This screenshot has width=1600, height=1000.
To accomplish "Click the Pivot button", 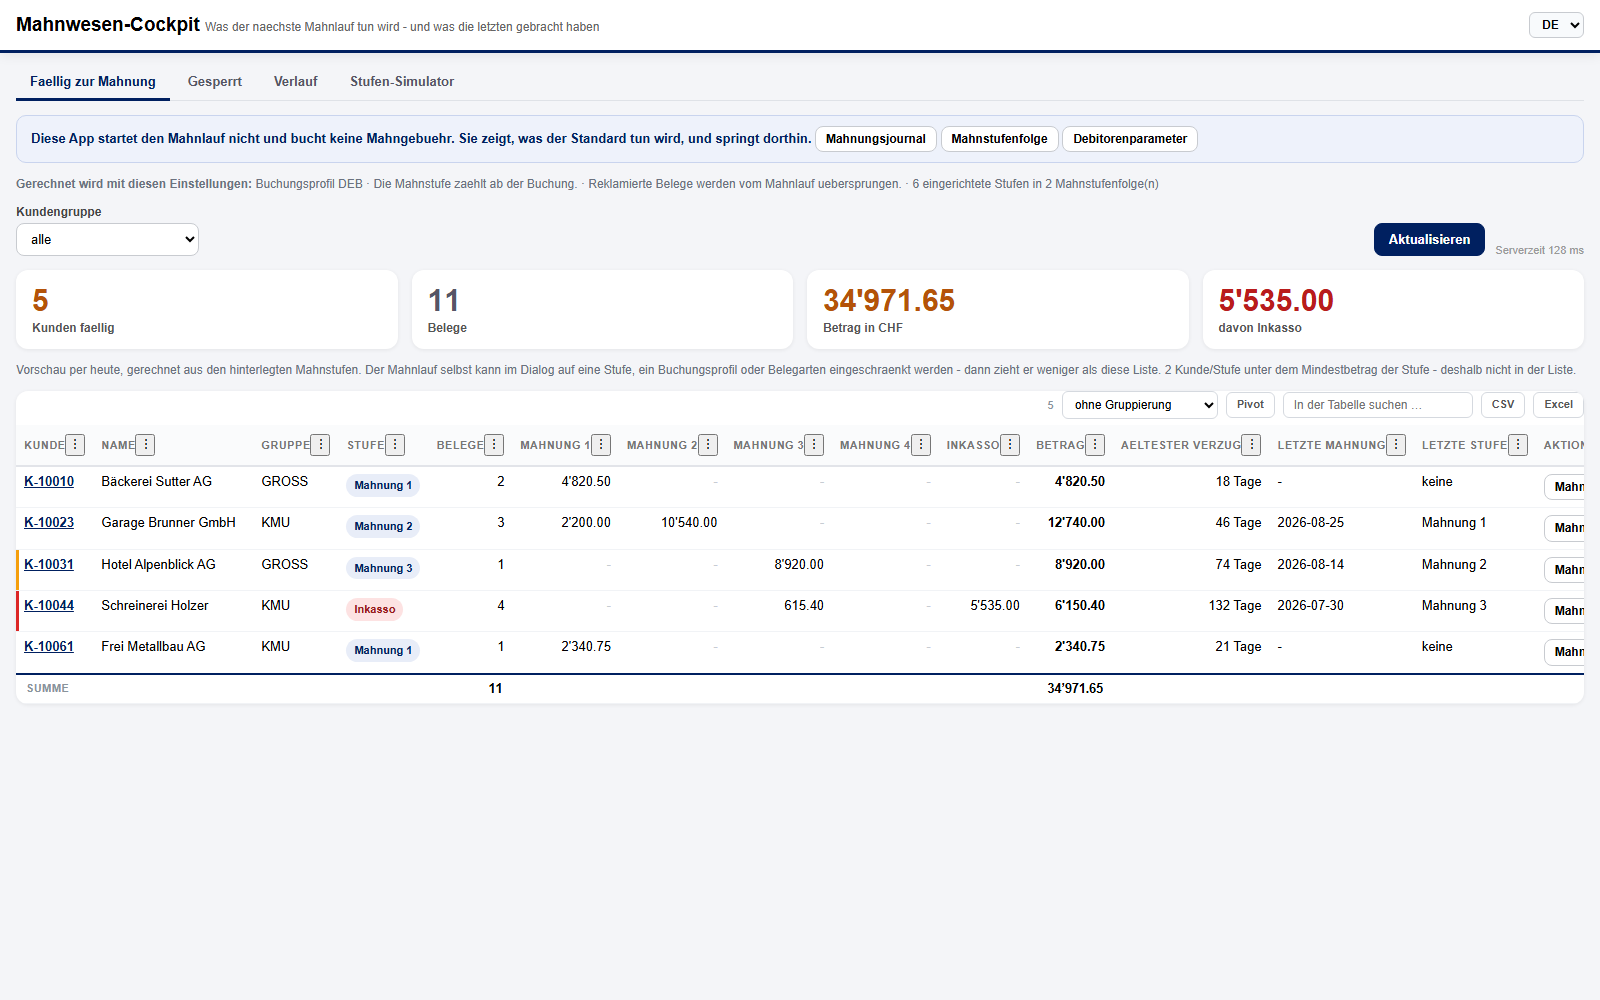I will click(x=1250, y=405).
